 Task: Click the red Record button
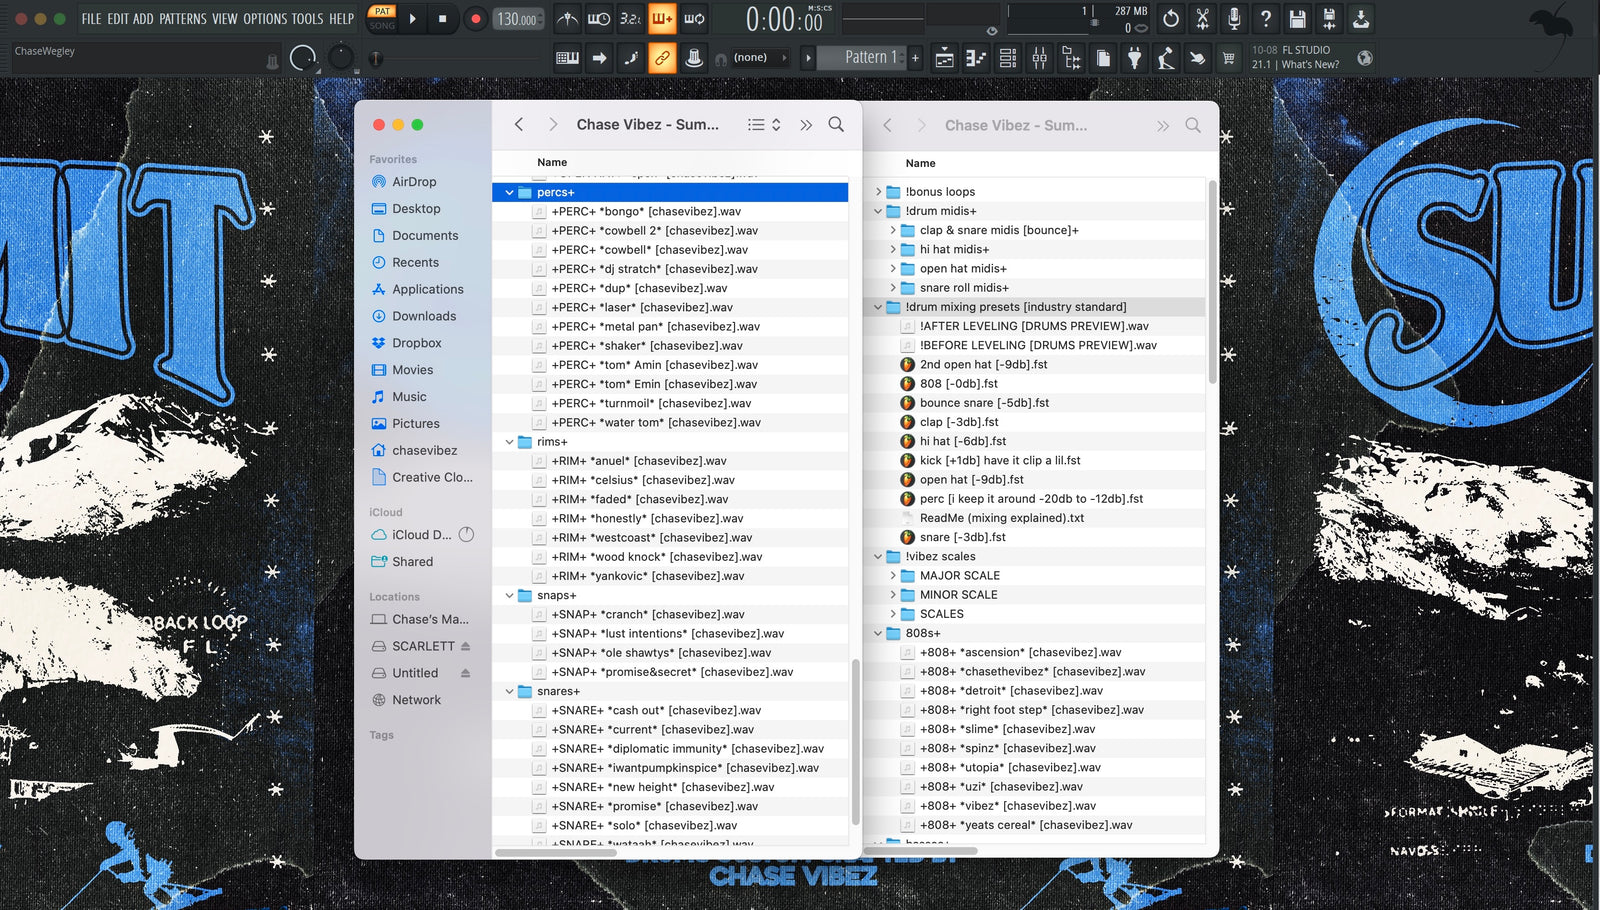tap(476, 19)
